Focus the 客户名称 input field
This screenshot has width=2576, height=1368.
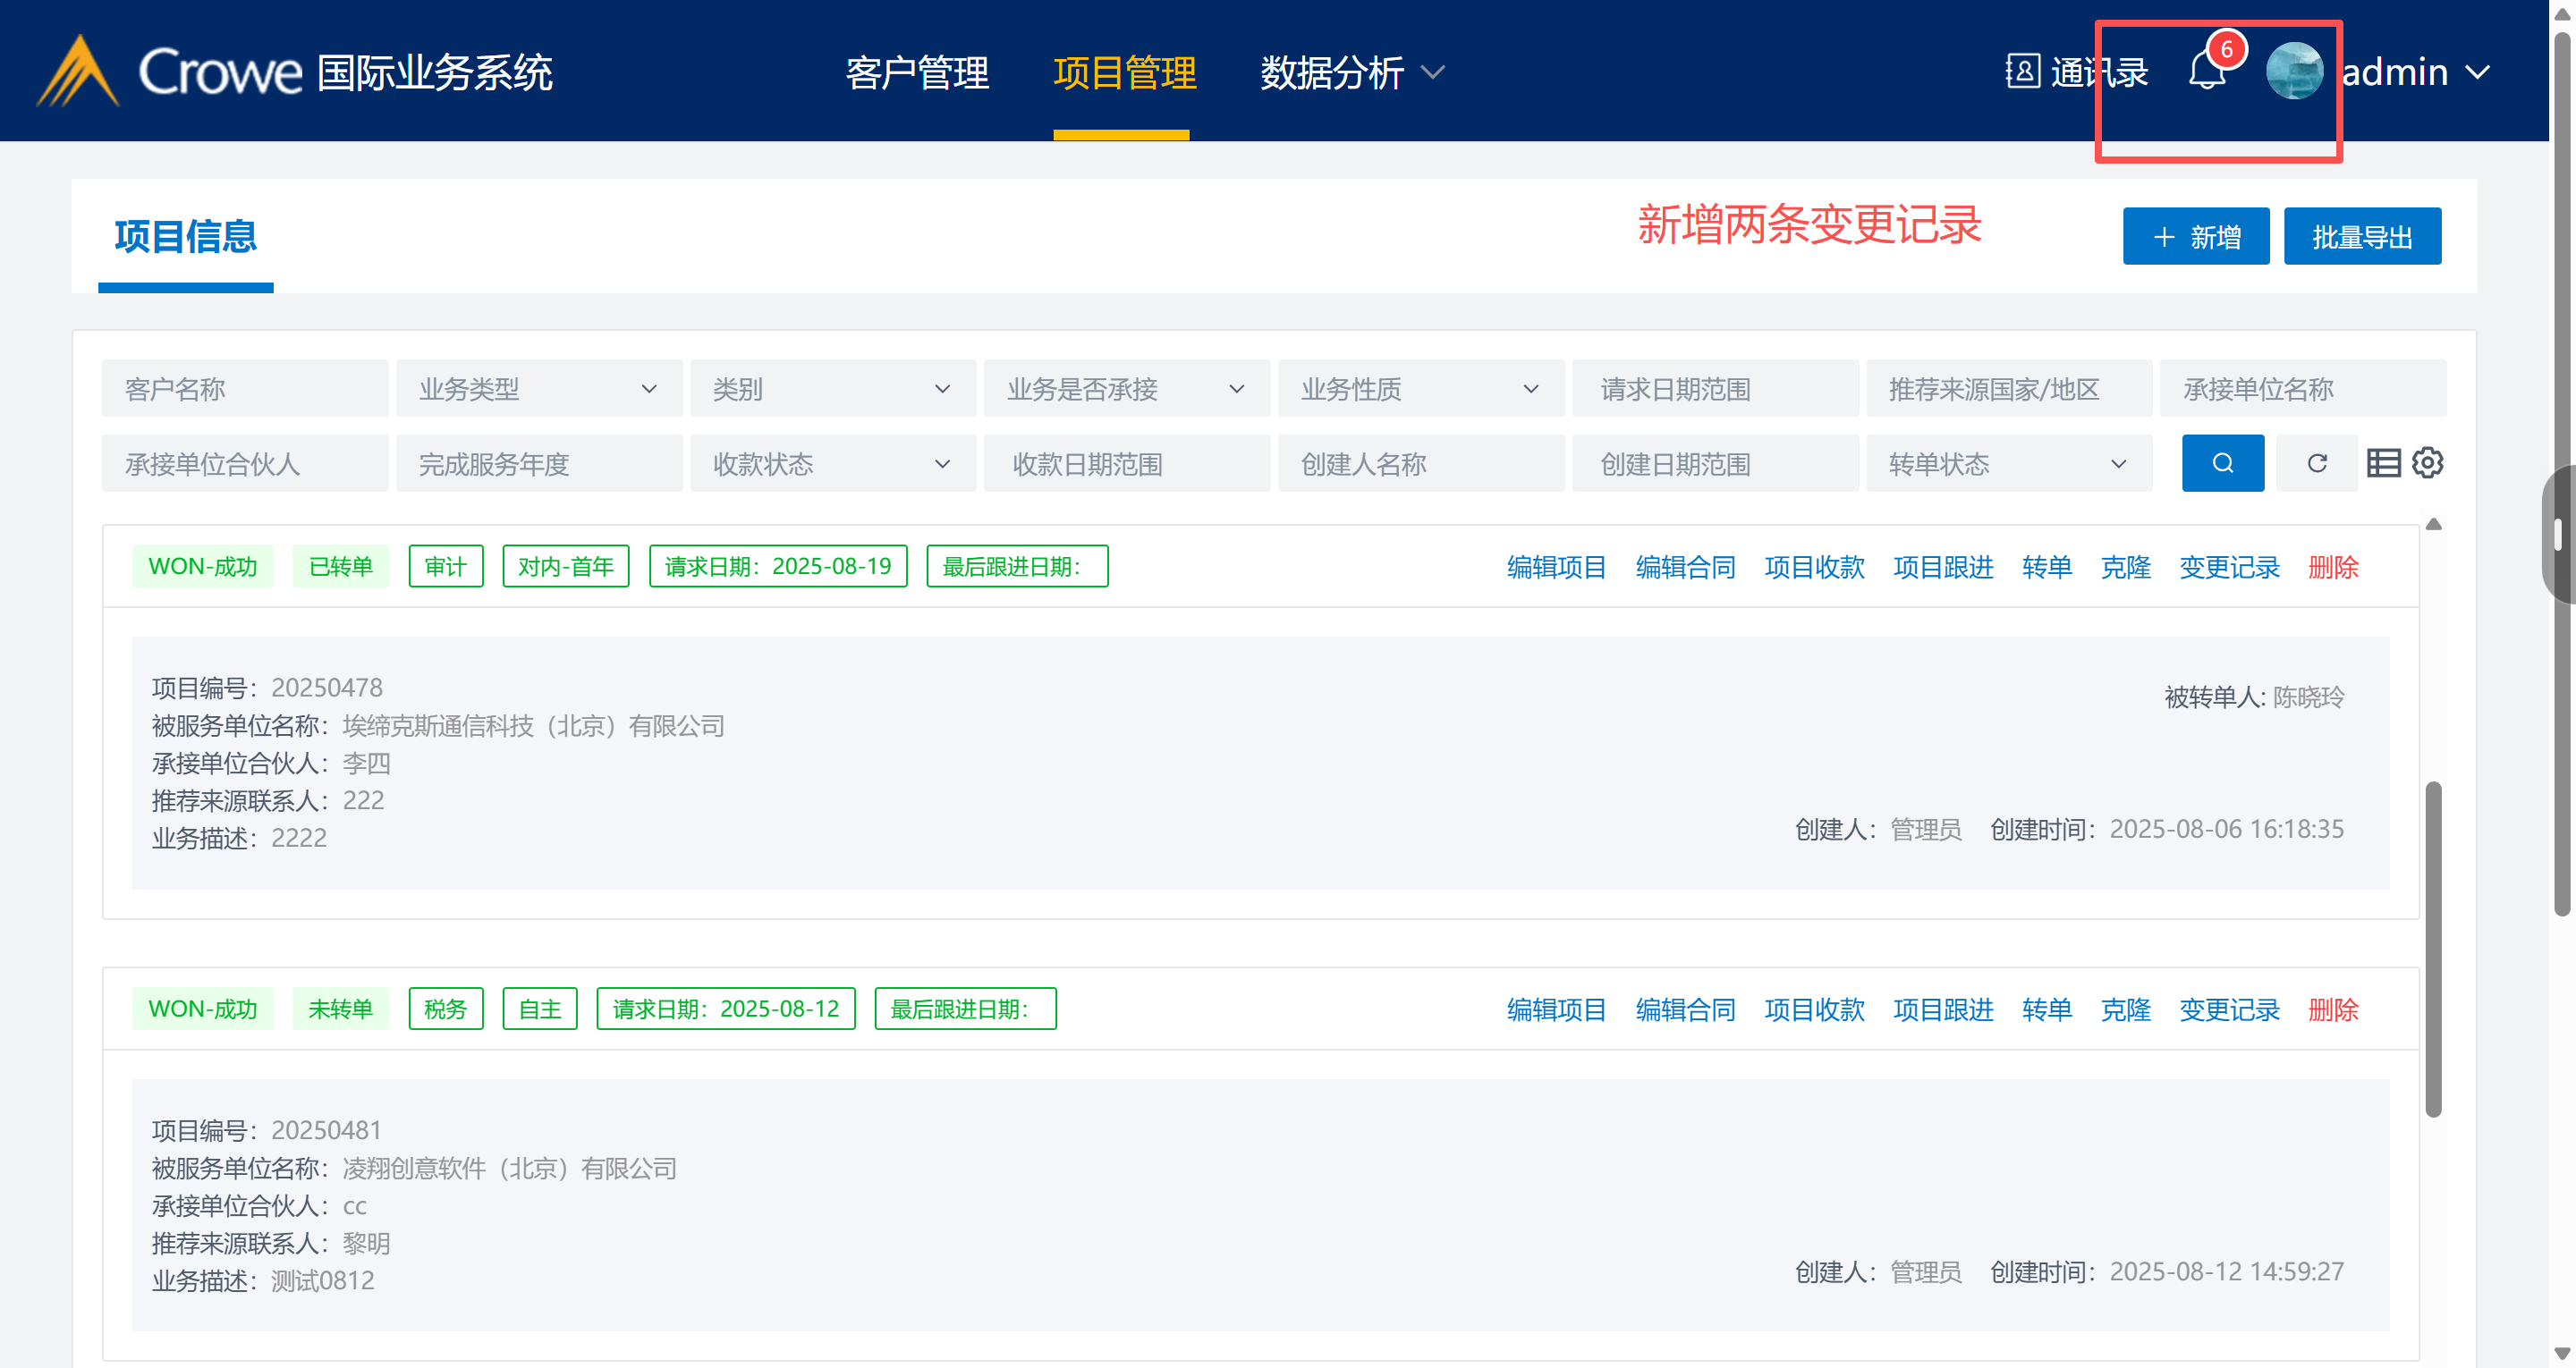point(244,389)
